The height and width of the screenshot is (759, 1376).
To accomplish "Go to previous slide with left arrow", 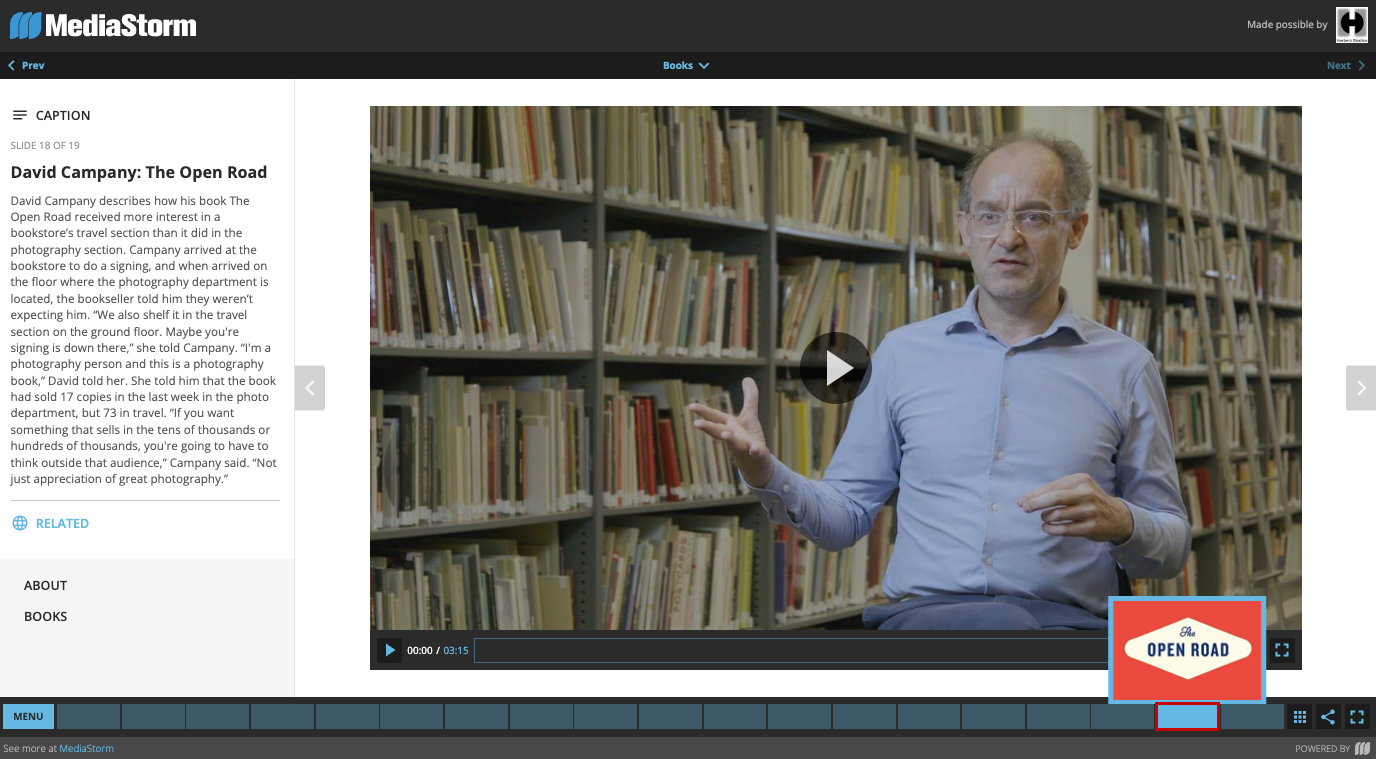I will pyautogui.click(x=310, y=388).
